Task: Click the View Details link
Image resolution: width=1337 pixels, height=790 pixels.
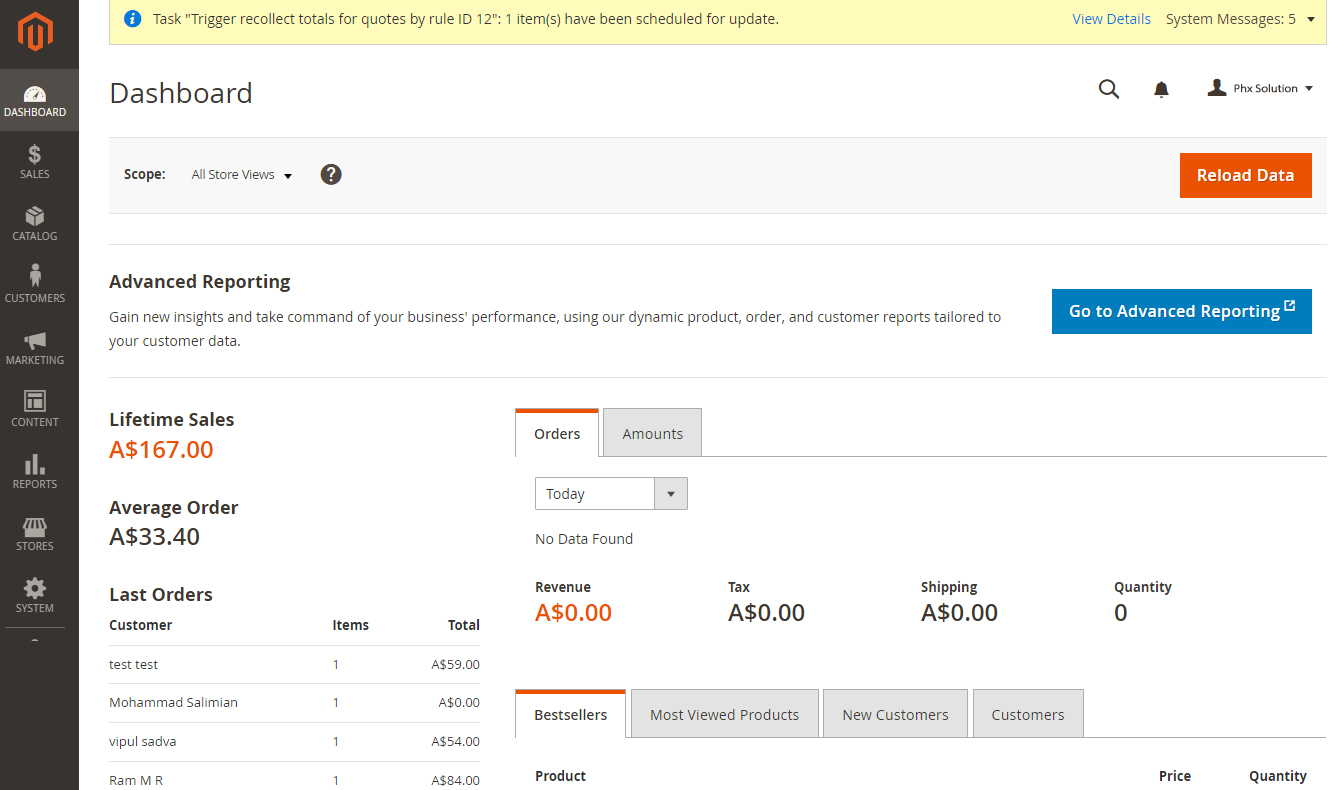Action: [1111, 19]
